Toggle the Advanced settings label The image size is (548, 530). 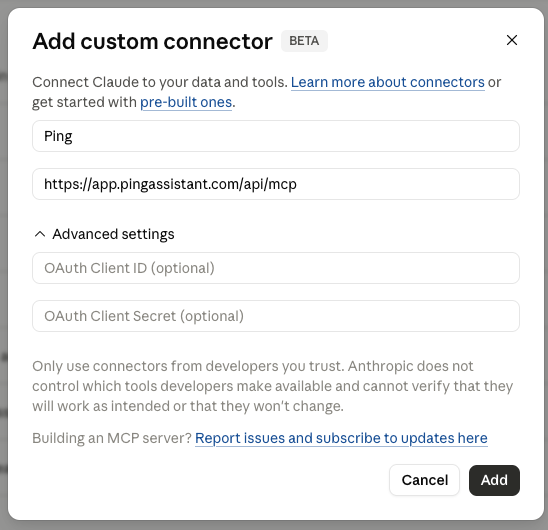pos(113,234)
